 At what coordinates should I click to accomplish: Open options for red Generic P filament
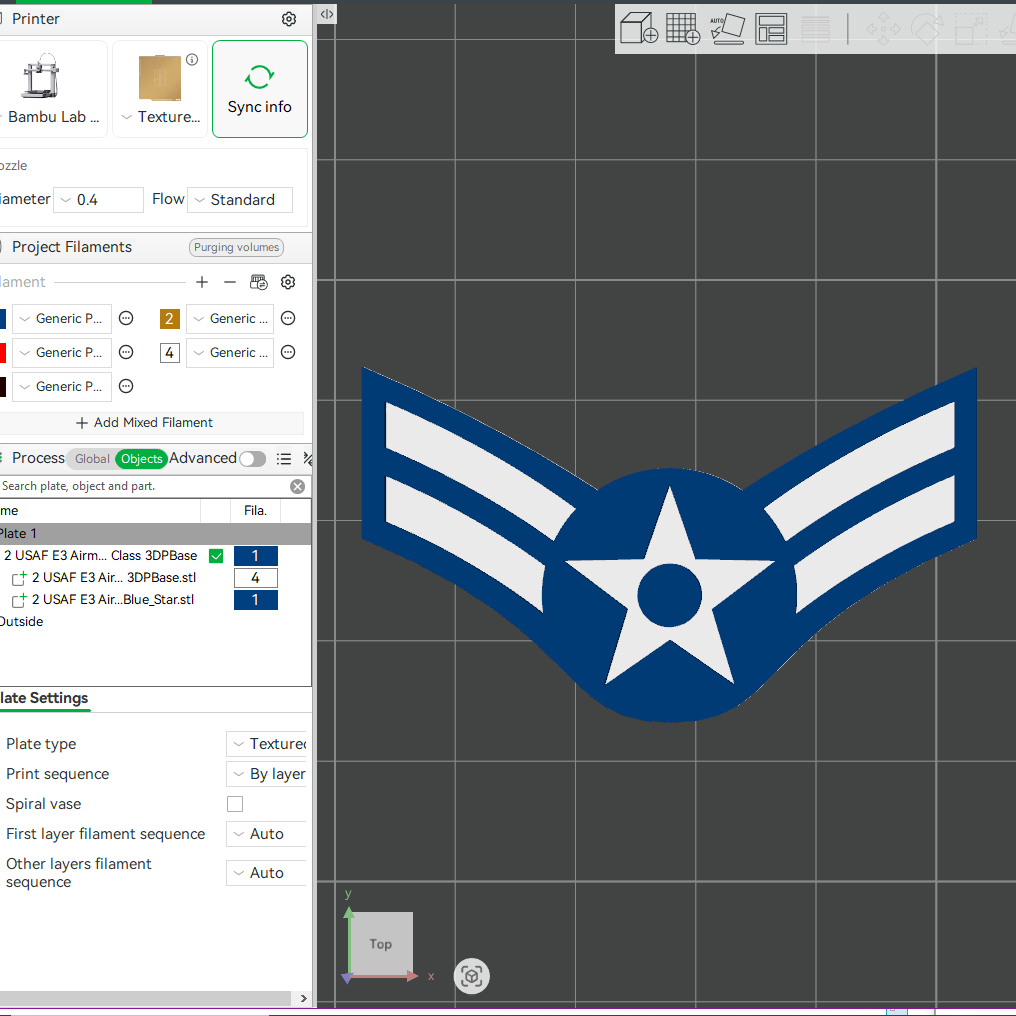[126, 352]
